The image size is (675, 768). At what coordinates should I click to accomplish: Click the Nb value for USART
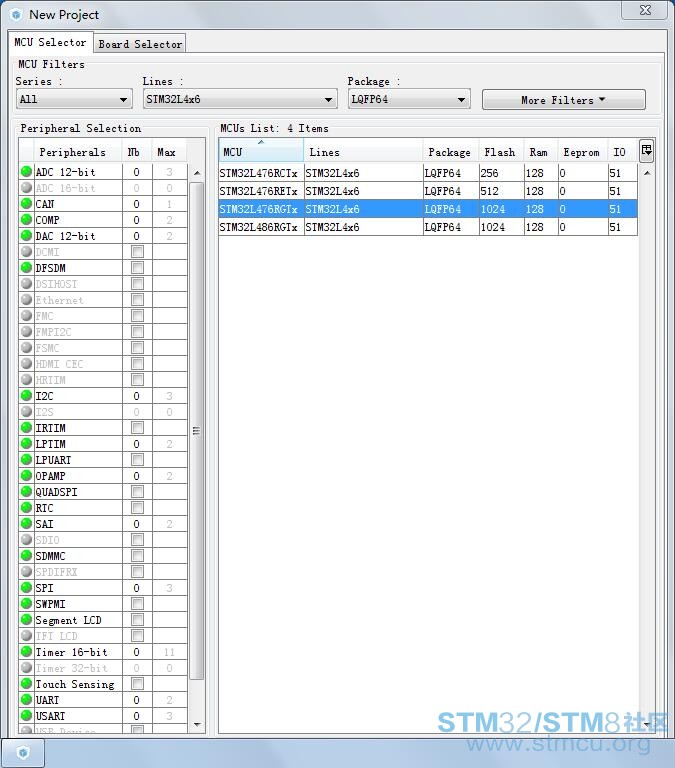pos(137,716)
